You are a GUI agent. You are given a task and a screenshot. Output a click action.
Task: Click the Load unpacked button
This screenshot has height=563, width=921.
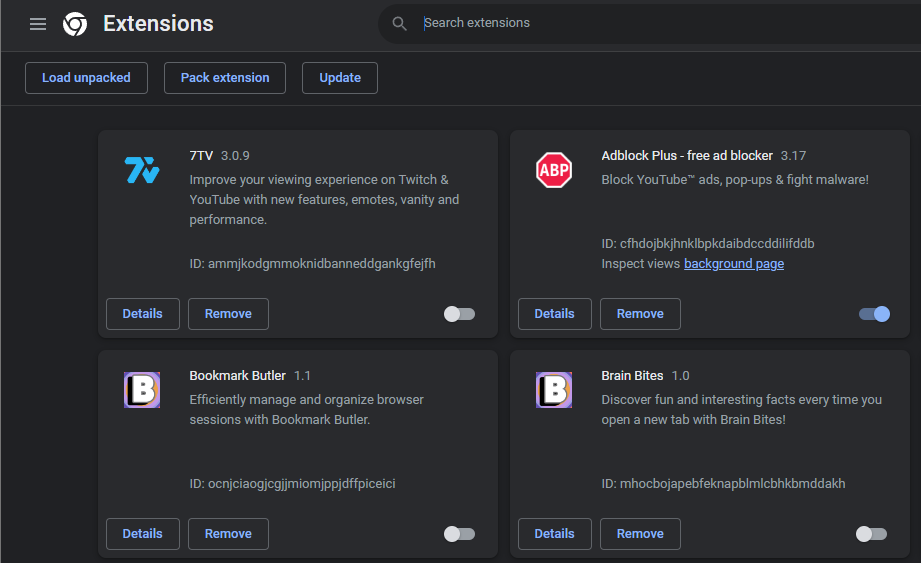pyautogui.click(x=86, y=78)
